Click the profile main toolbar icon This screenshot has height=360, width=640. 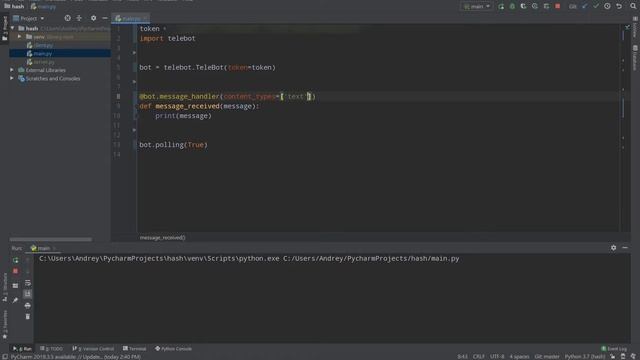[x=535, y=7]
